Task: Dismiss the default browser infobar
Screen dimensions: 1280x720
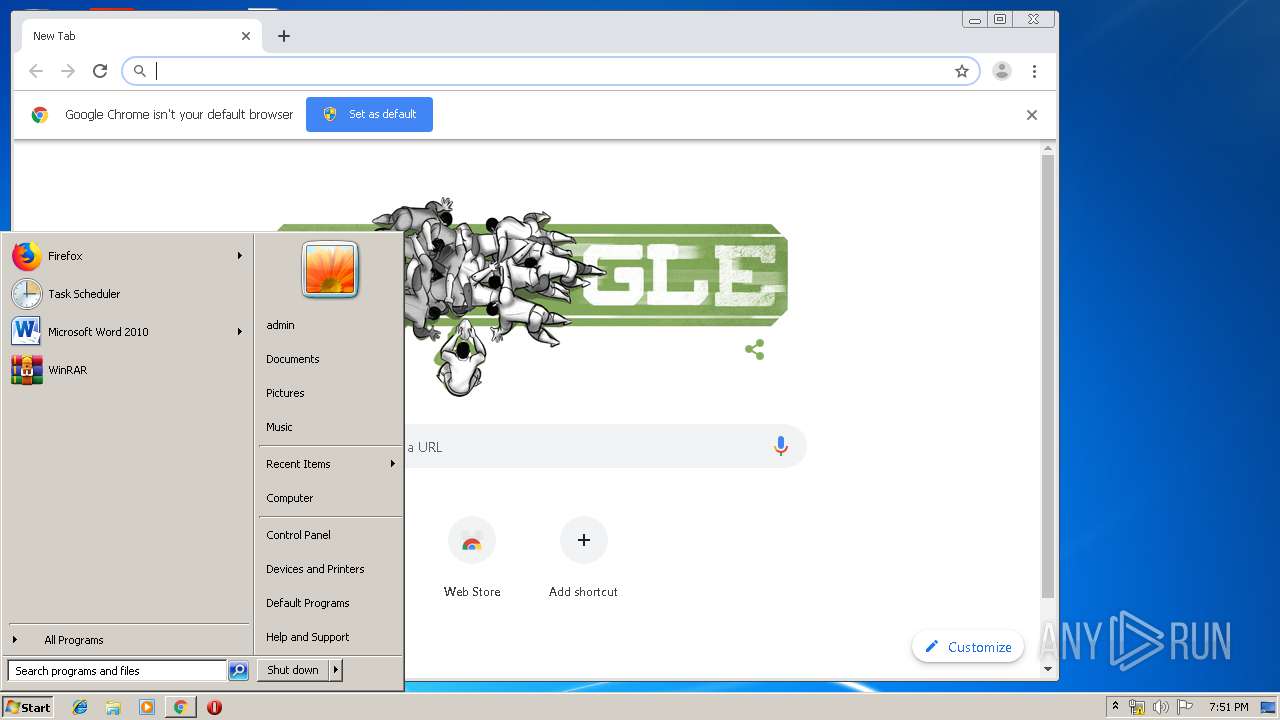Action: [x=1032, y=115]
